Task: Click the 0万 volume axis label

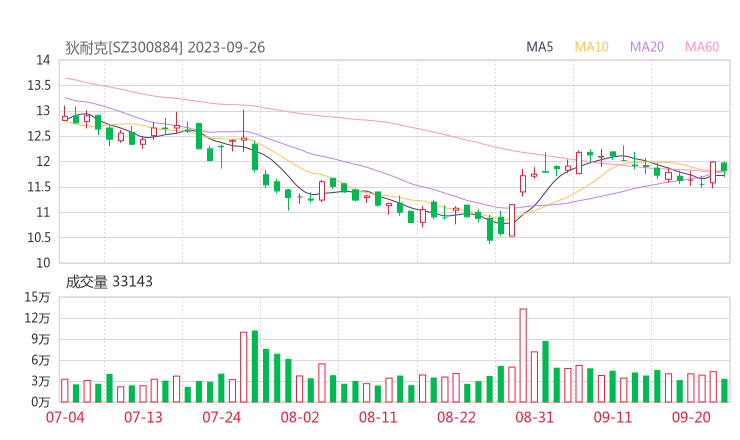Action: pos(41,402)
